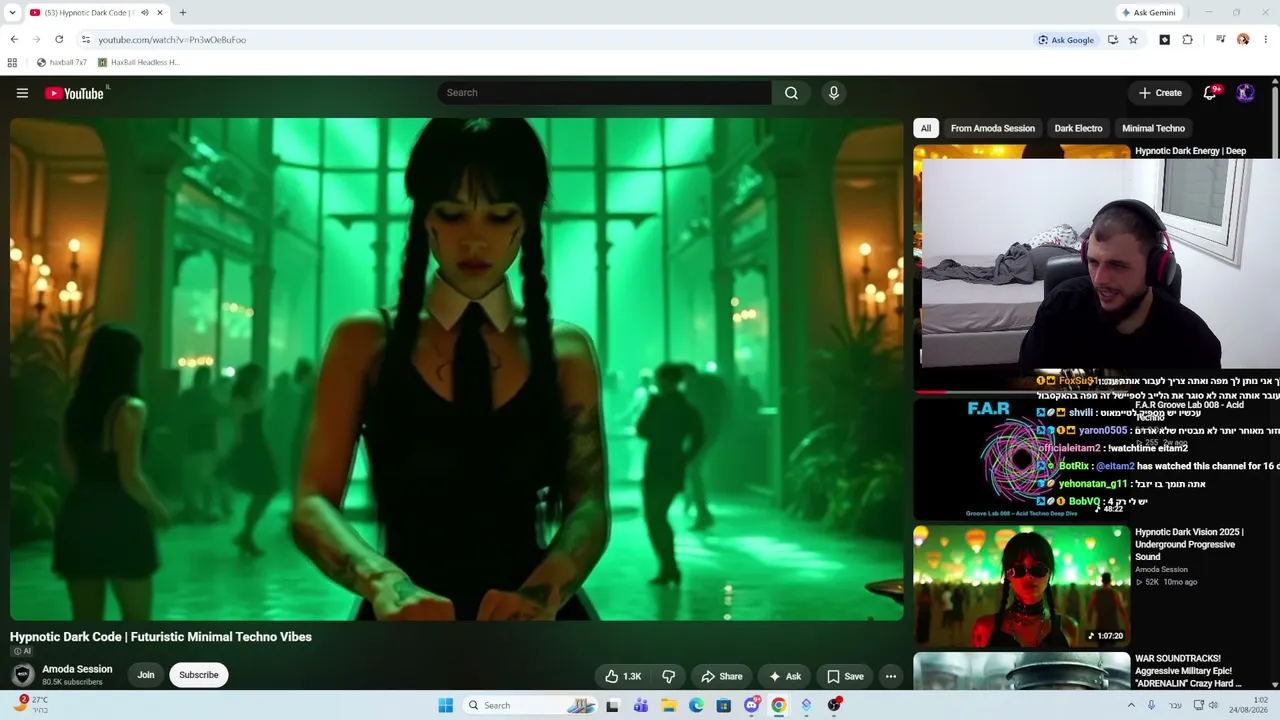
Task: Reload the current page
Action: click(x=59, y=39)
